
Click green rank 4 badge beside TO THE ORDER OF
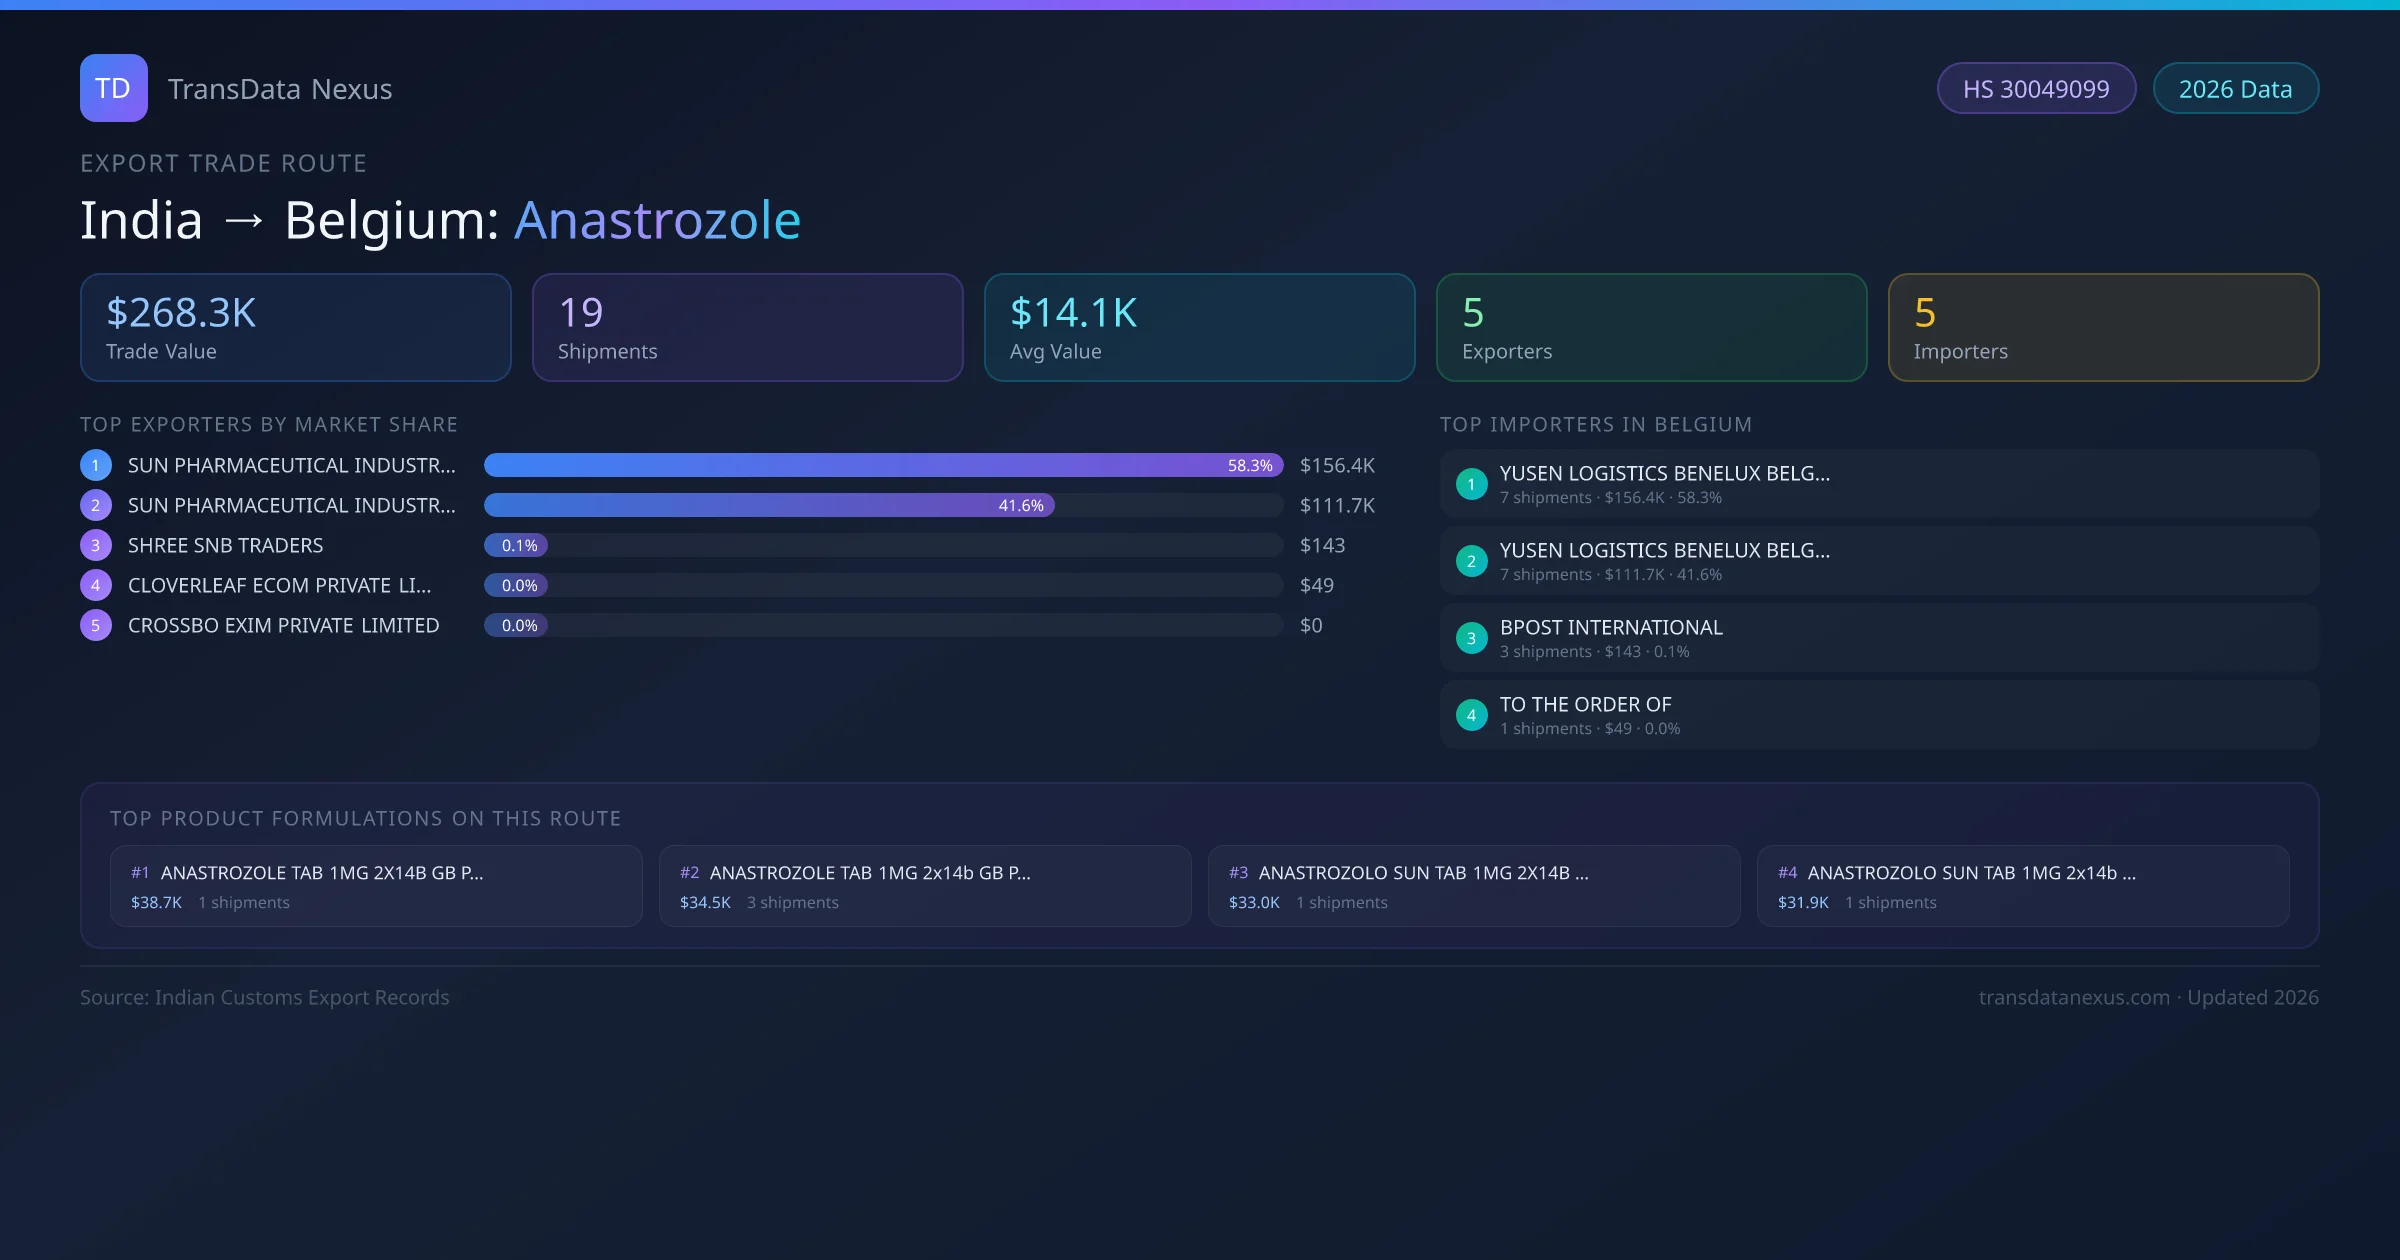click(x=1471, y=715)
